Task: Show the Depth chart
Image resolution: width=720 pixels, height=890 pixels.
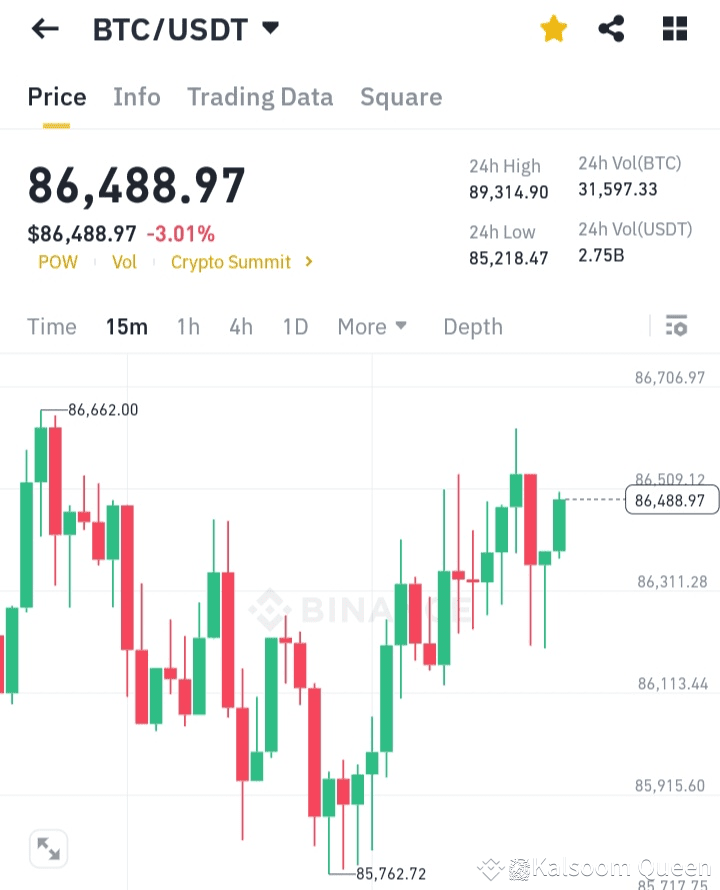Action: pos(472,327)
